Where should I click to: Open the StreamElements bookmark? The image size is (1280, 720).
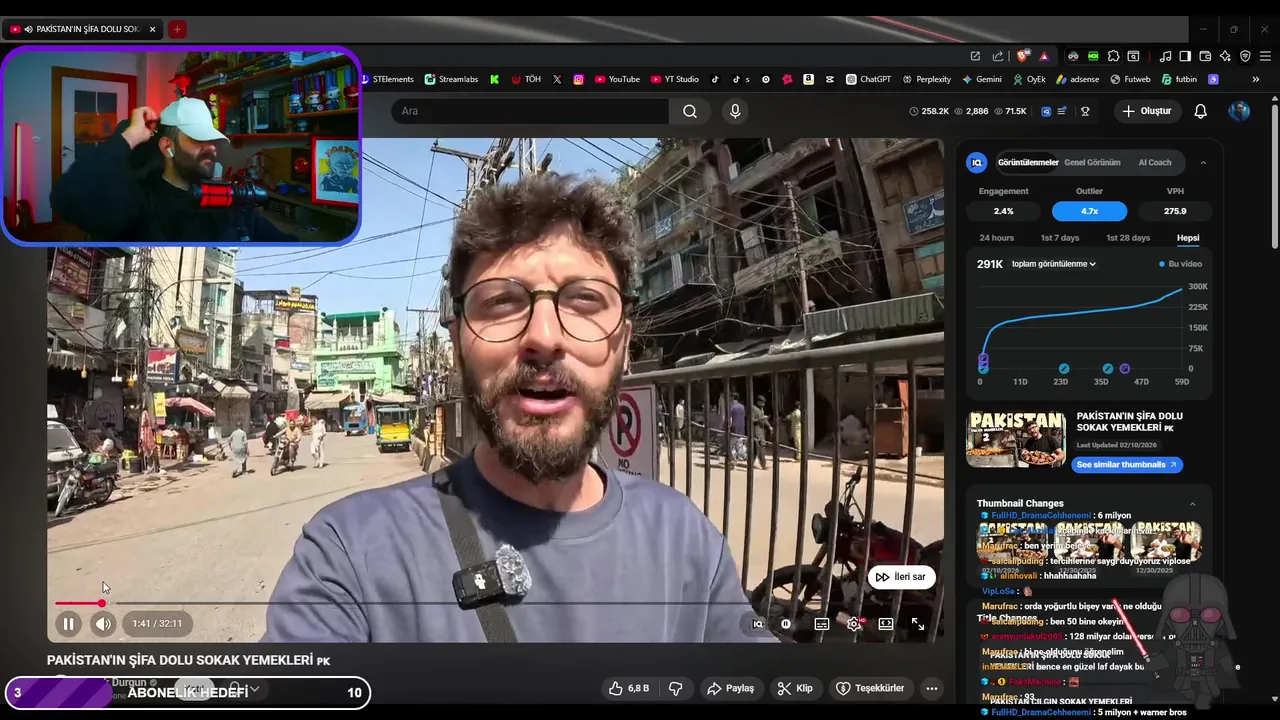386,79
